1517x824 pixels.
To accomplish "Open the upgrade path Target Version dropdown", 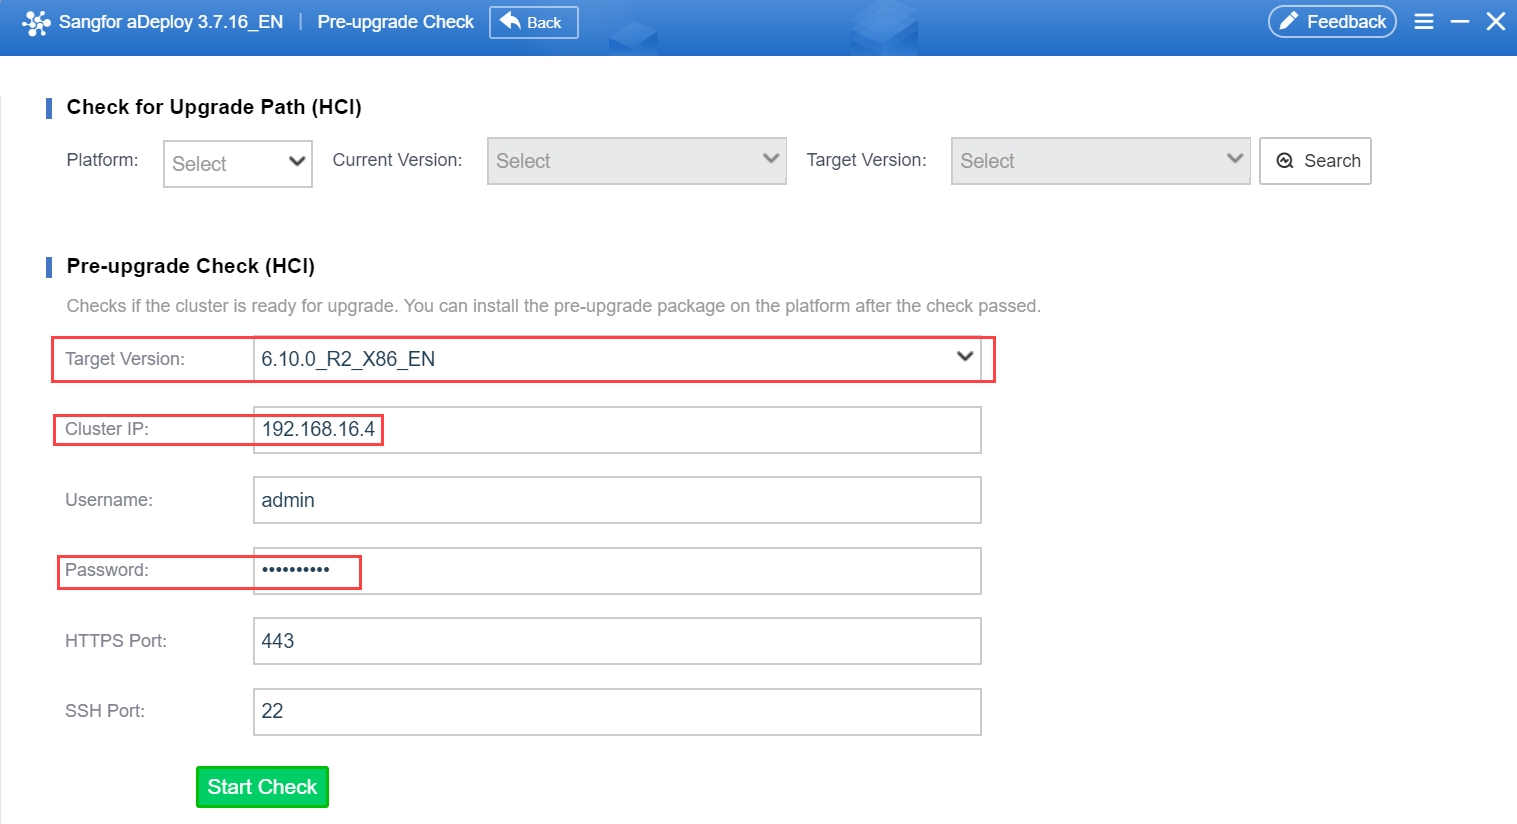I will [x=1100, y=161].
